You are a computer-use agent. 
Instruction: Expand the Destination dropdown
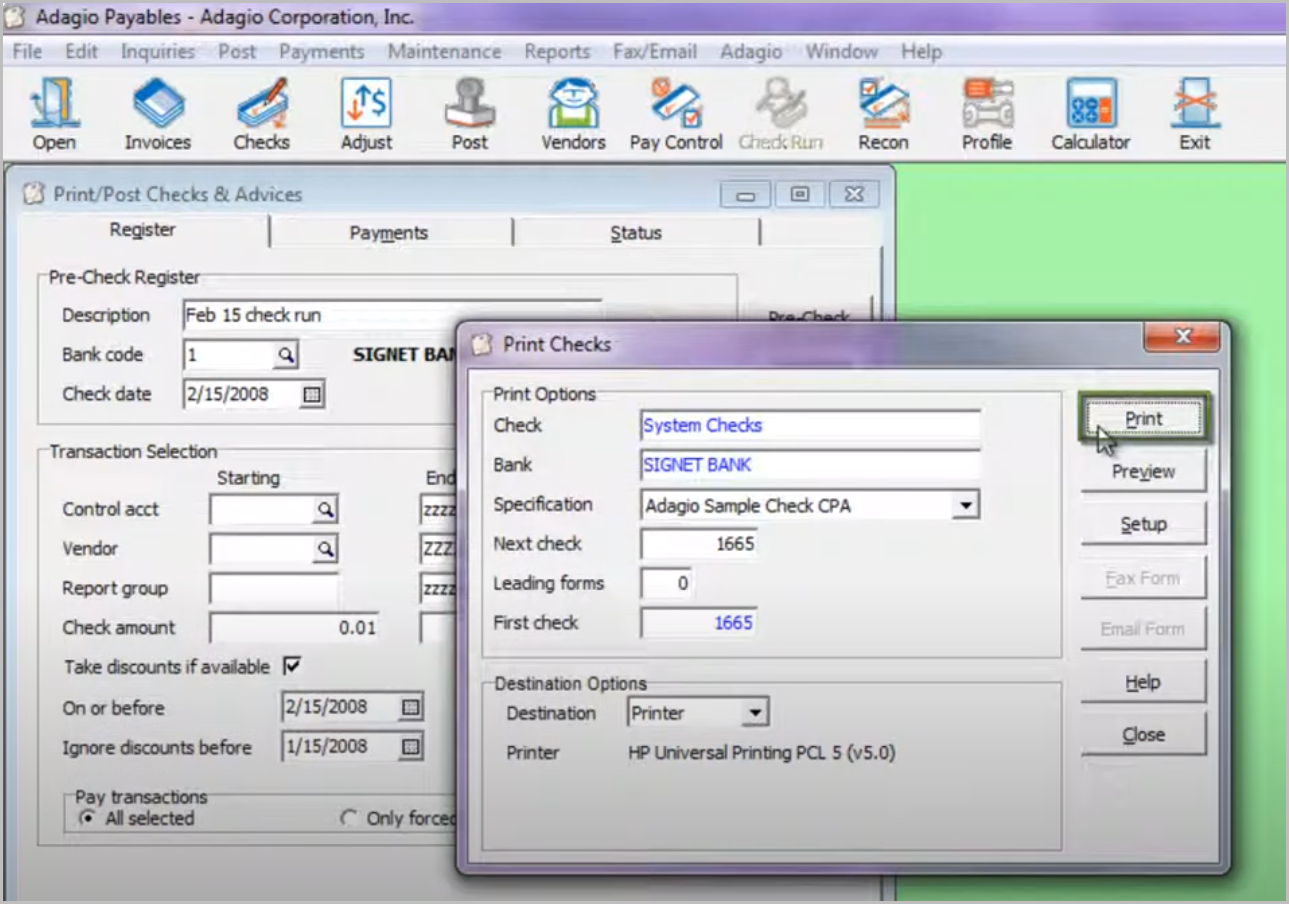pos(755,713)
